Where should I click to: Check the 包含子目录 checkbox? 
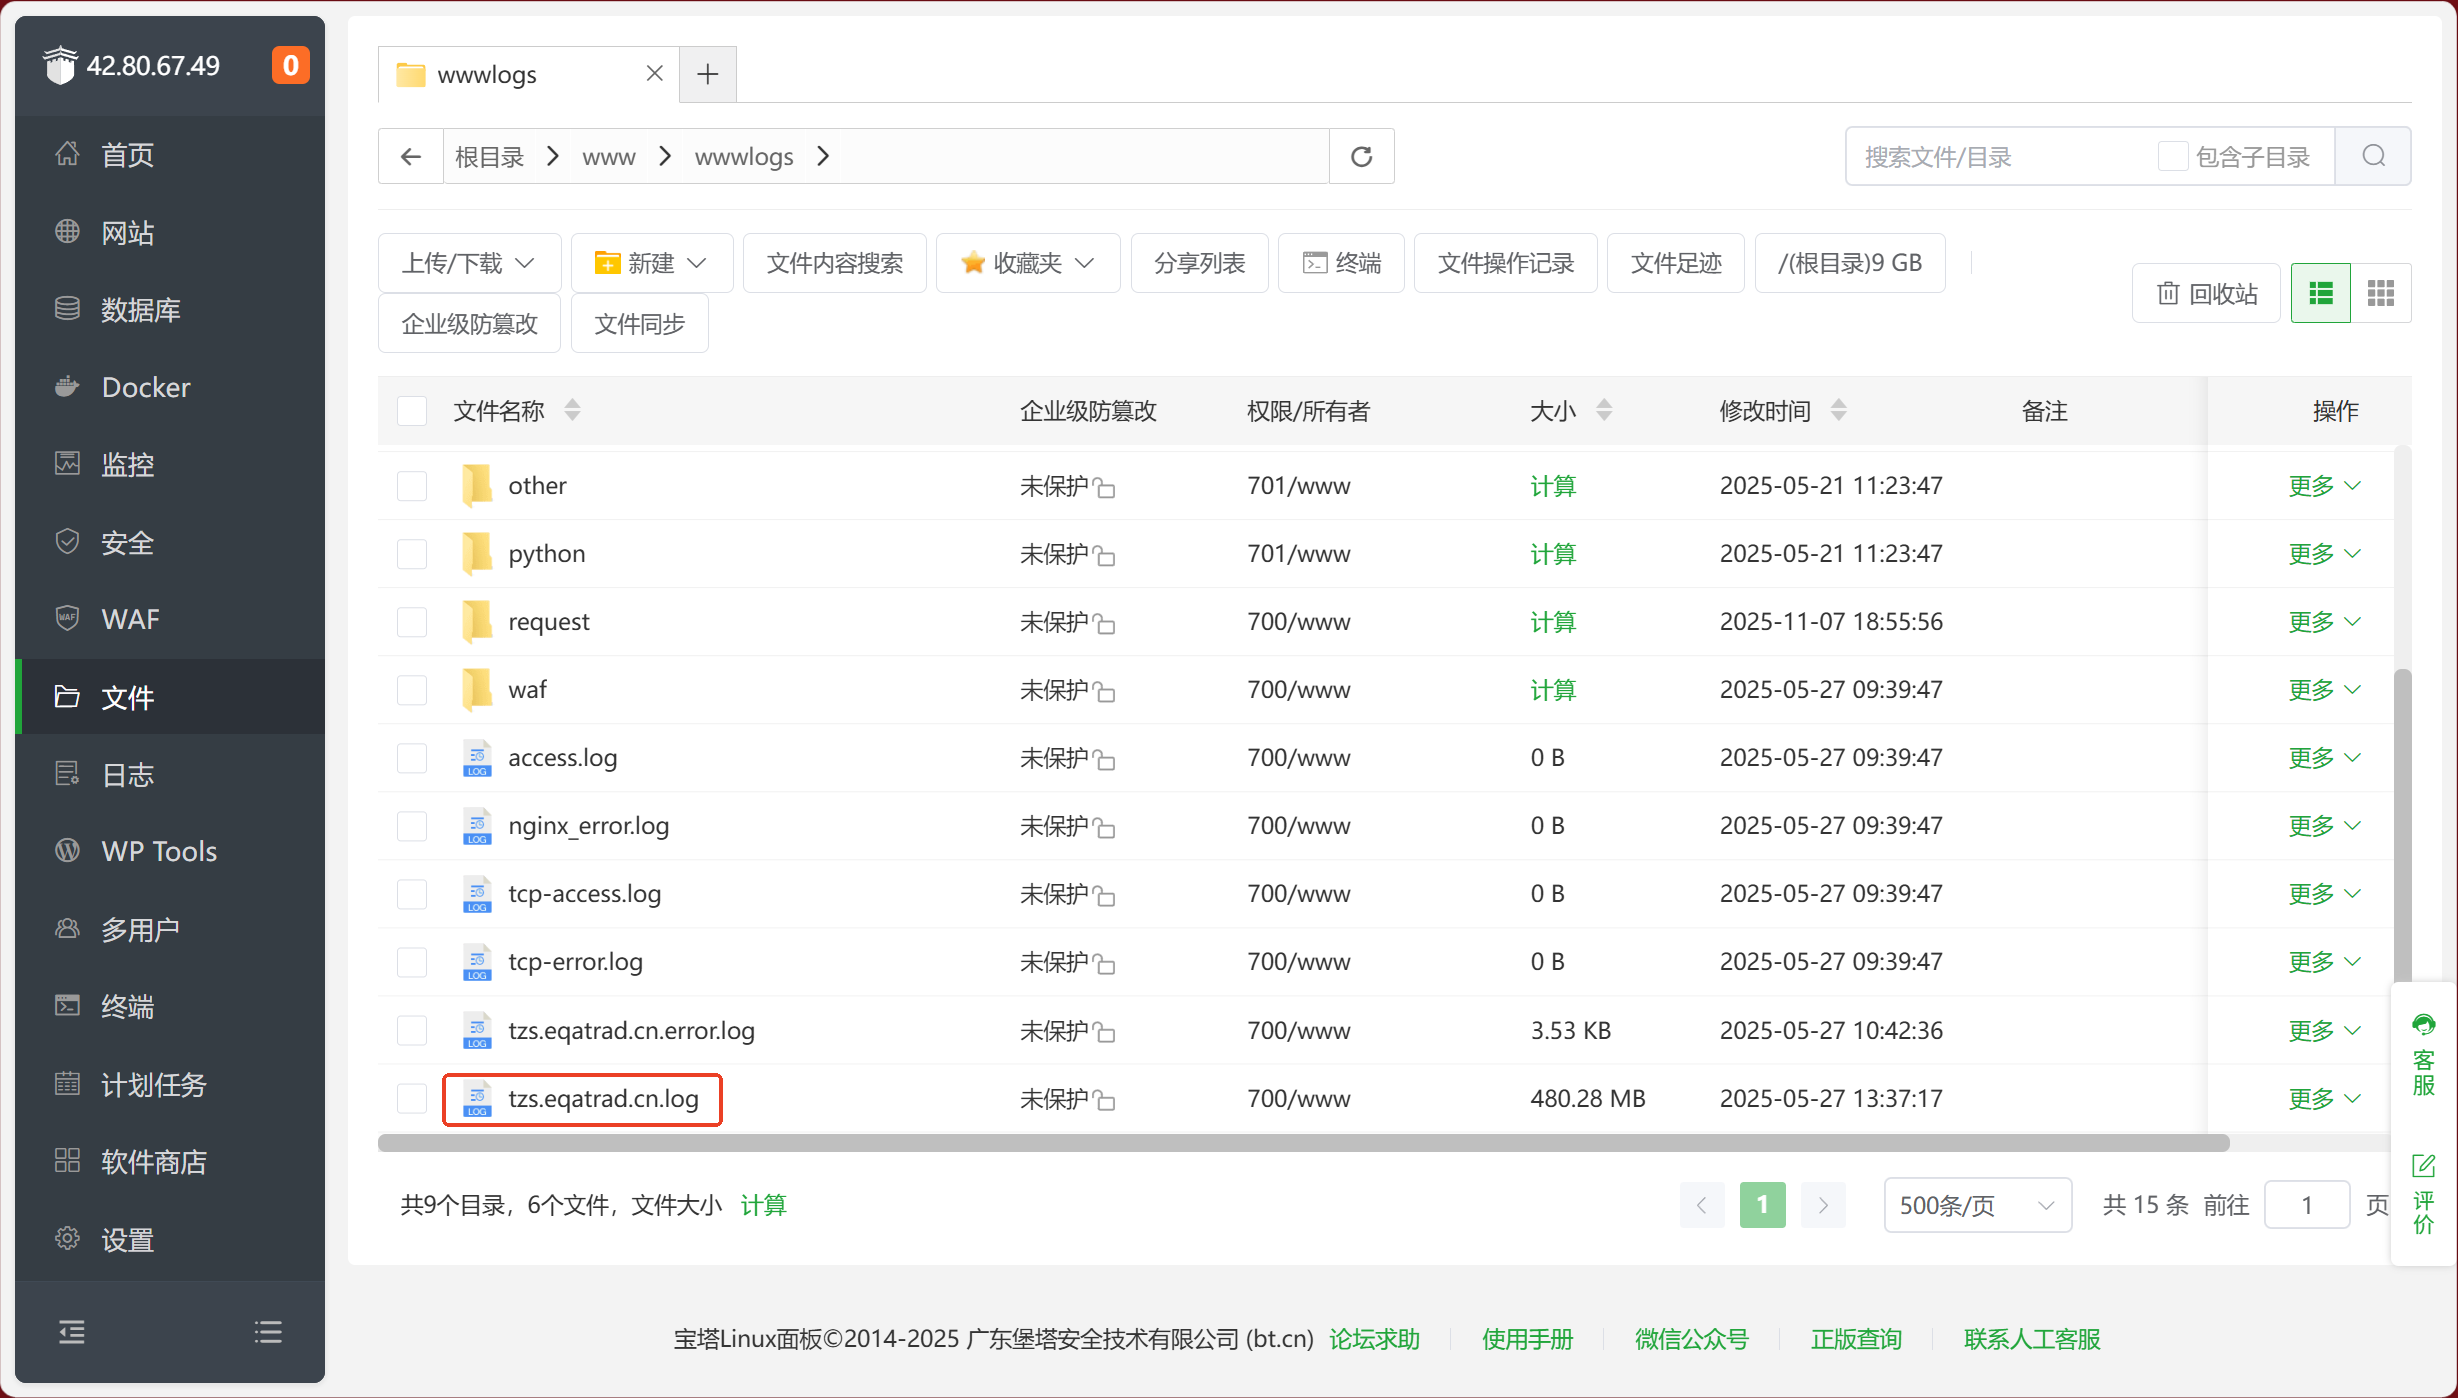pyautogui.click(x=2172, y=156)
